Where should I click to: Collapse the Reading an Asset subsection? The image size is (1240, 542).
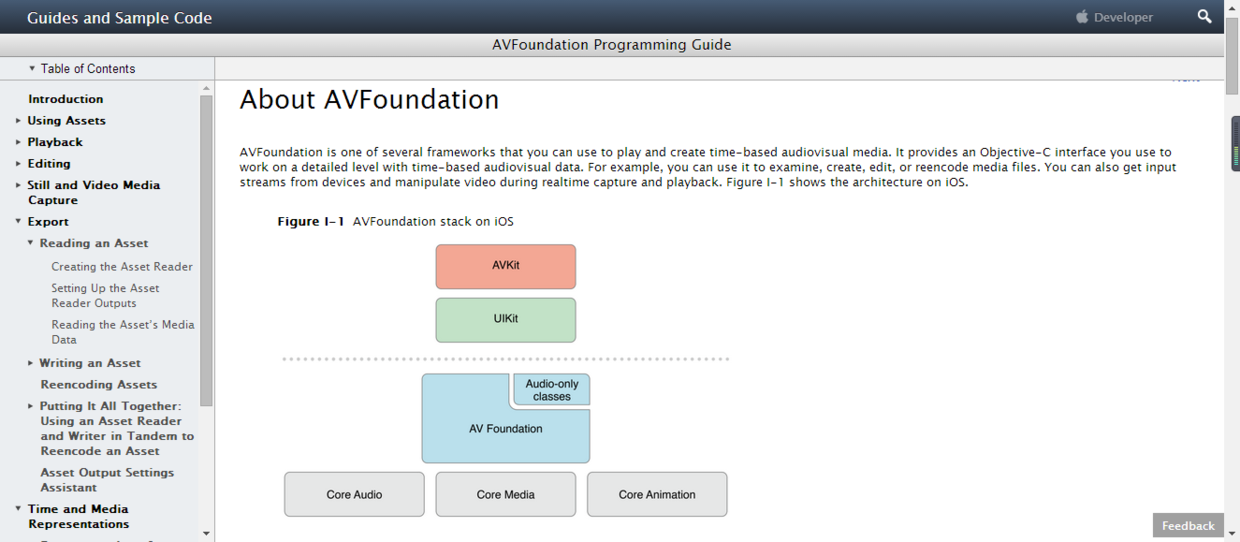31,243
